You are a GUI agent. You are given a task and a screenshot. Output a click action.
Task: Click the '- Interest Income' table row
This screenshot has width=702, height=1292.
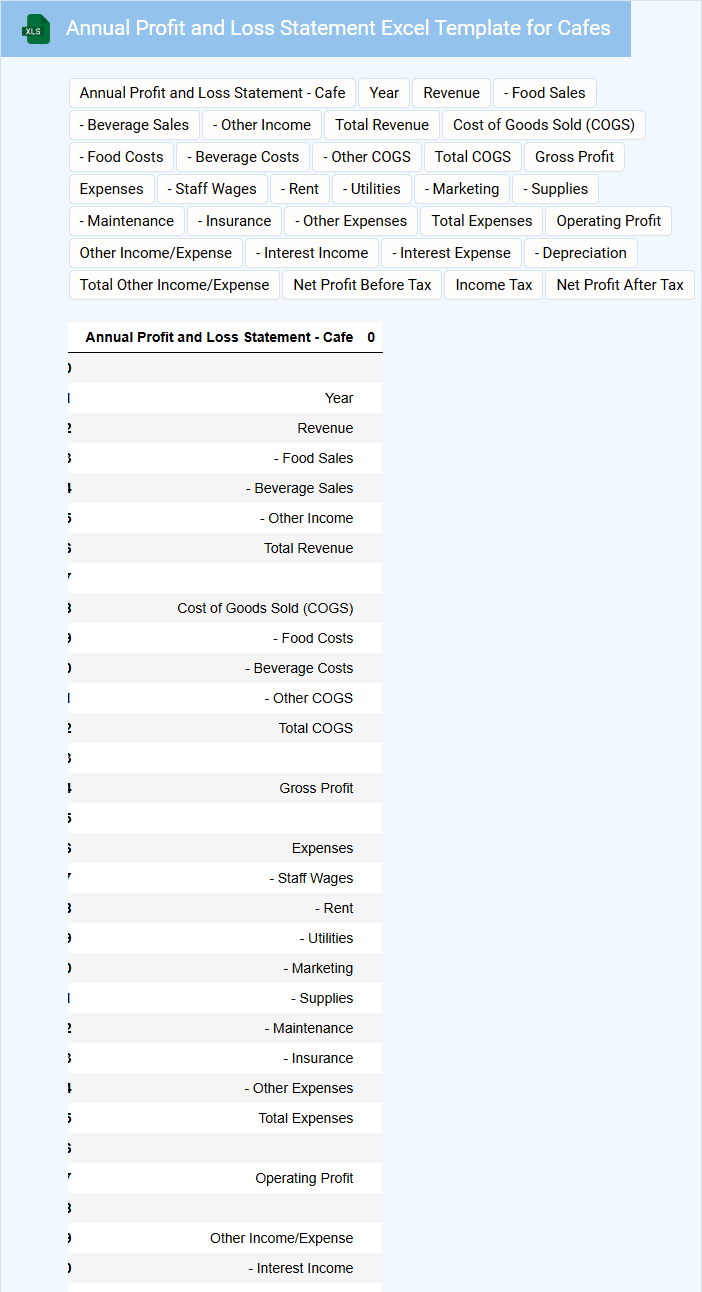click(x=300, y=1268)
